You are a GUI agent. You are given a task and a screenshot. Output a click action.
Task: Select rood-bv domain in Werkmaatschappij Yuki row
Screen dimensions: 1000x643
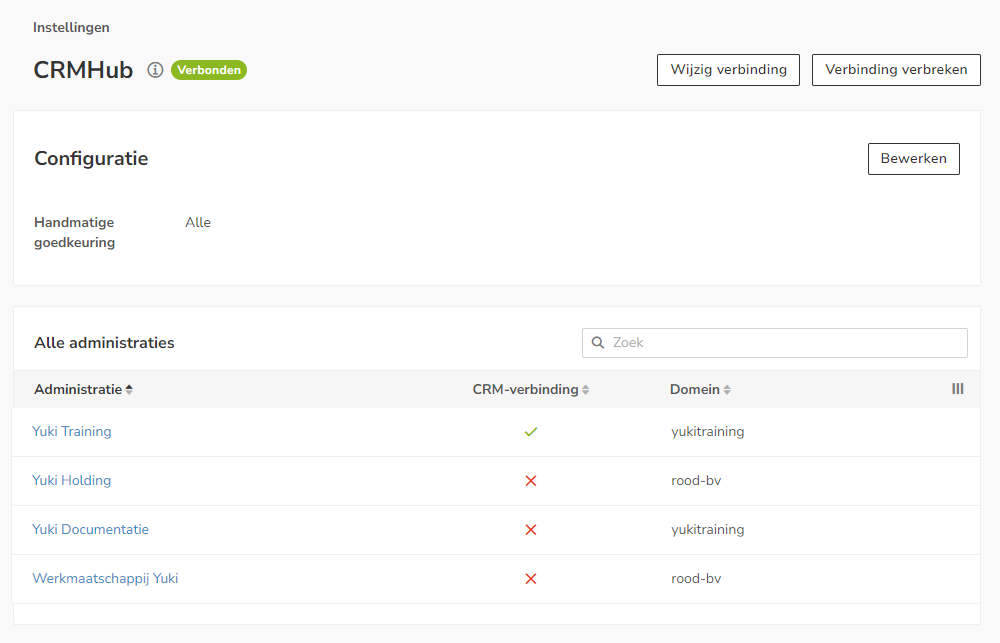(x=696, y=579)
